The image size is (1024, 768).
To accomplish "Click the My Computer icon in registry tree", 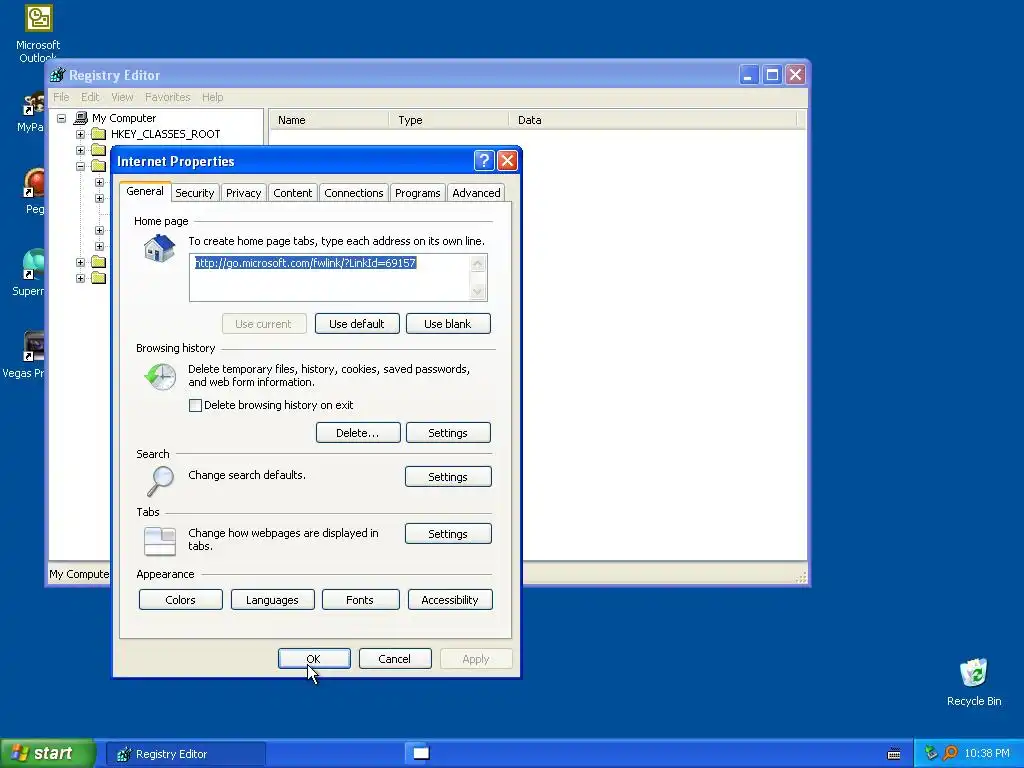I will point(80,118).
